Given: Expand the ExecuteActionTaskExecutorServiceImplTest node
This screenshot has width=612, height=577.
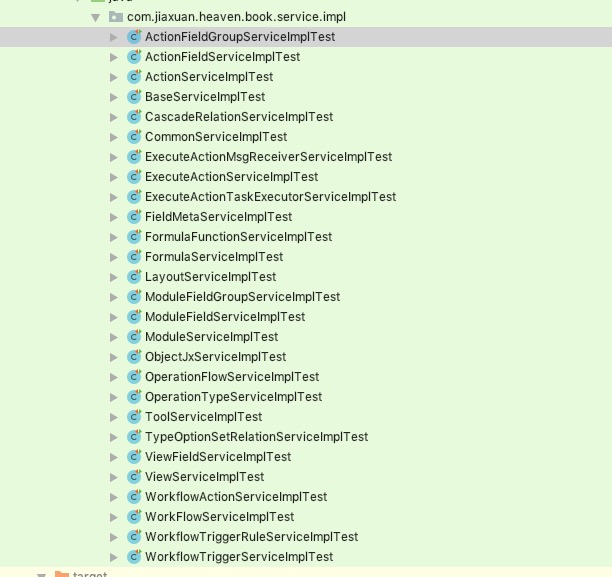Looking at the screenshot, I should coord(114,197).
